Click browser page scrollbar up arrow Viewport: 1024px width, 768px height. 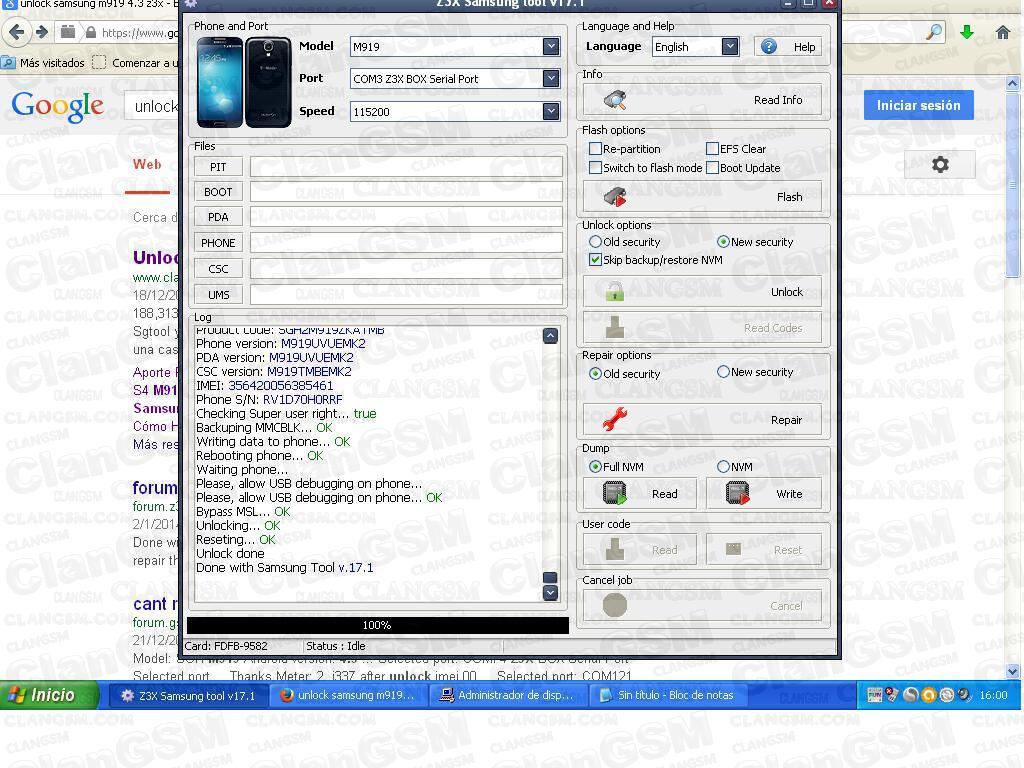(x=1012, y=83)
